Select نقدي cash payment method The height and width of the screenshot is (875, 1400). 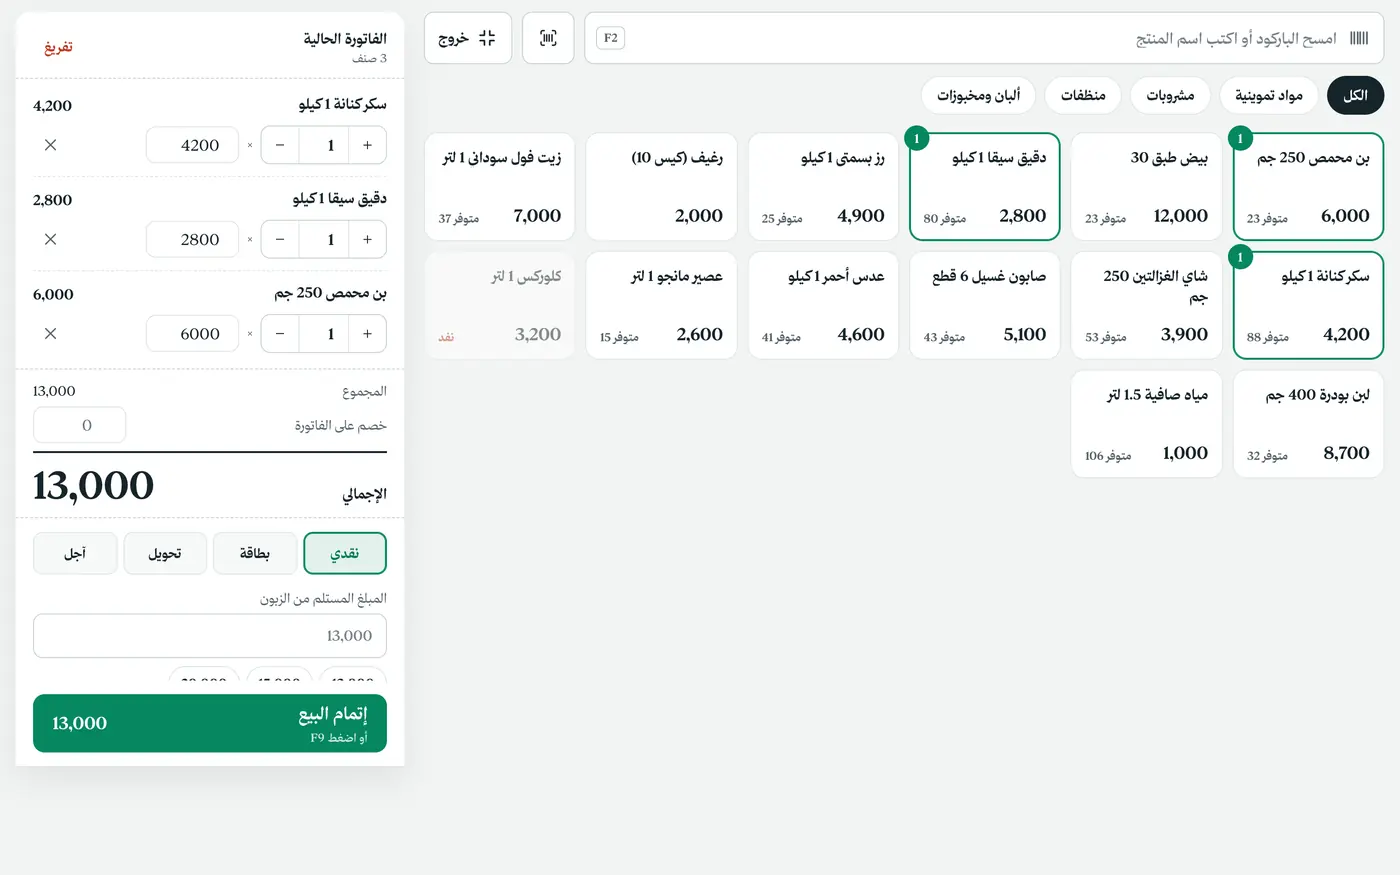345,553
